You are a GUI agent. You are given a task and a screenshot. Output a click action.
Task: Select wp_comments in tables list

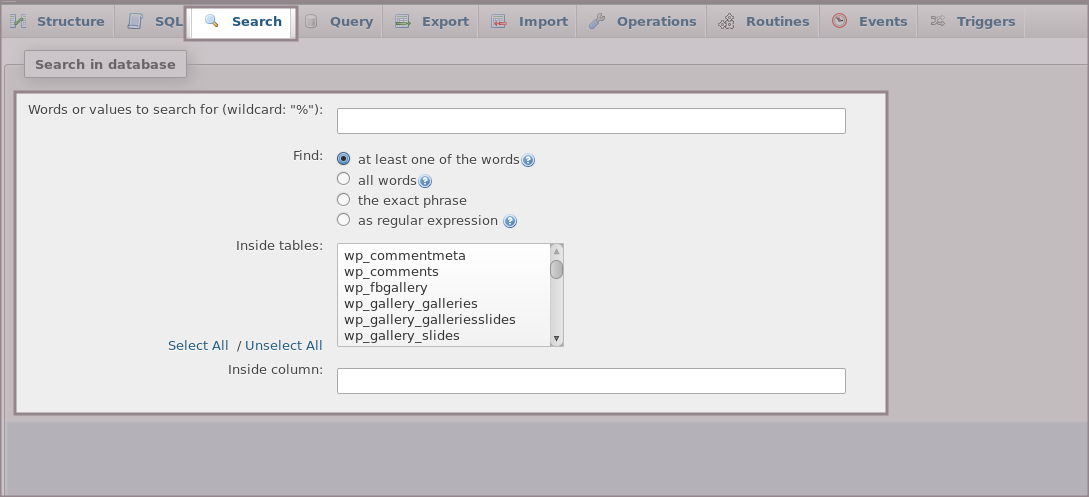(391, 271)
